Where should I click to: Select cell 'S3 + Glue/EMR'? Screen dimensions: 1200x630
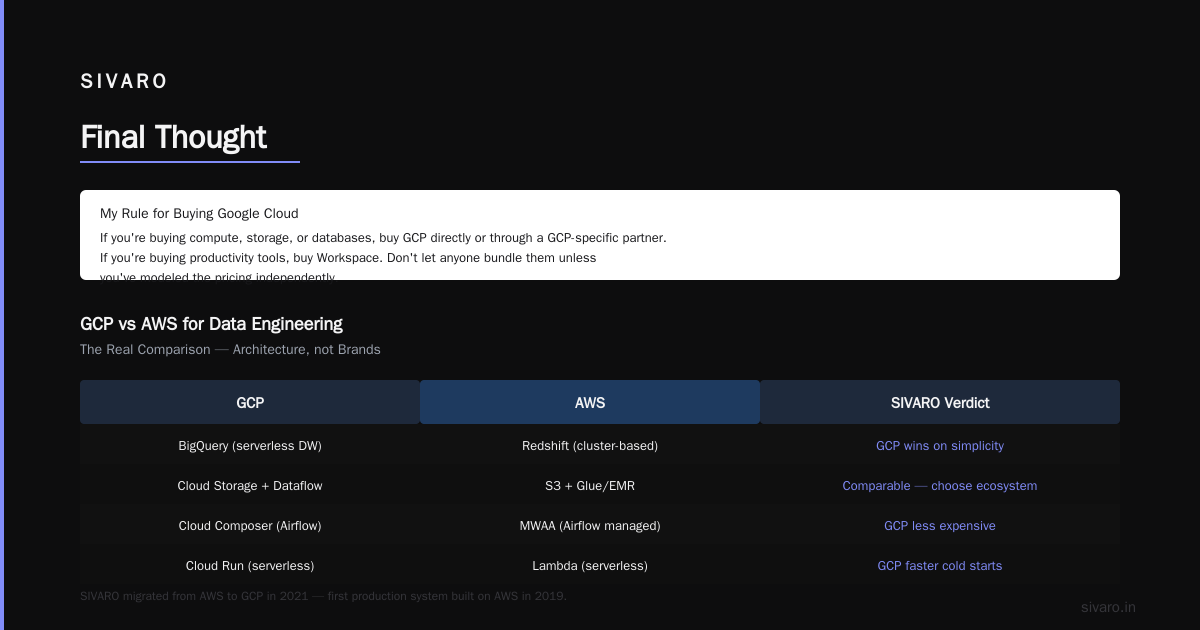click(x=590, y=486)
